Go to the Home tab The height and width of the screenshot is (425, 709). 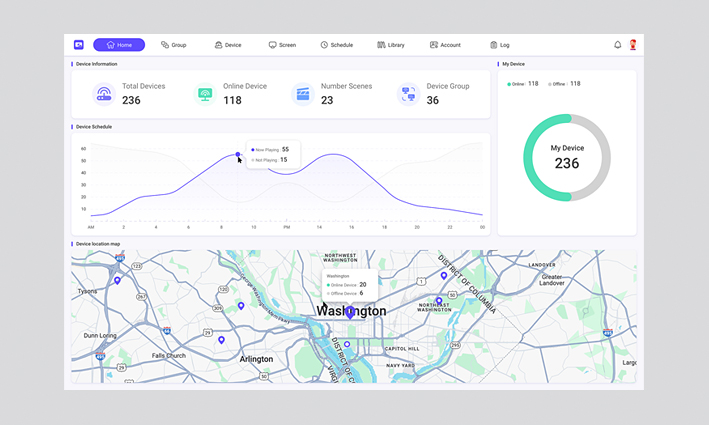point(119,45)
